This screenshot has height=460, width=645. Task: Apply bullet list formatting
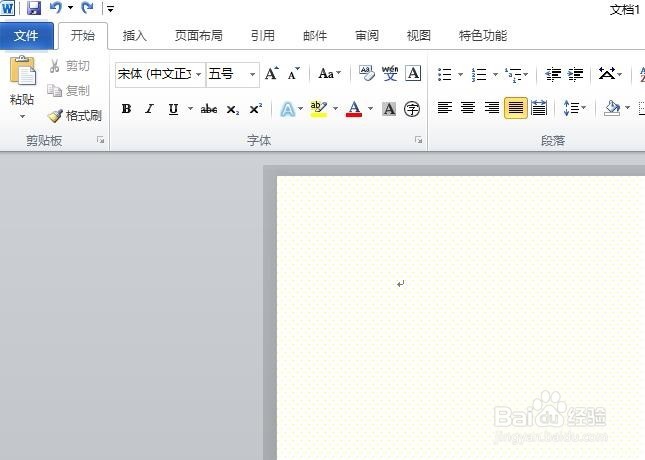pyautogui.click(x=445, y=74)
